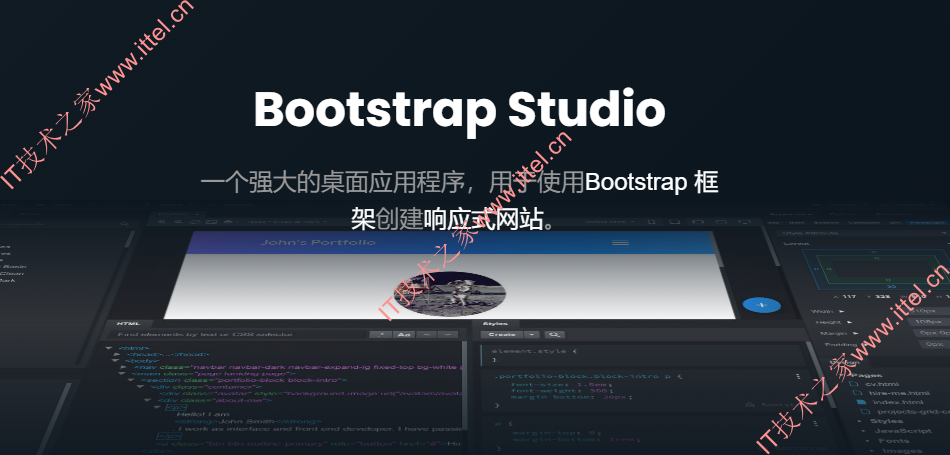Select the 'a class btn btn-outline-primary' row
Image resolution: width=950 pixels, height=455 pixels.
point(309,443)
